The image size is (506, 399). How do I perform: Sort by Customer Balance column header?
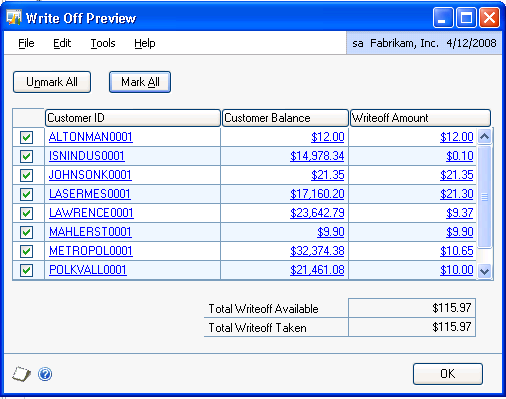tap(285, 118)
